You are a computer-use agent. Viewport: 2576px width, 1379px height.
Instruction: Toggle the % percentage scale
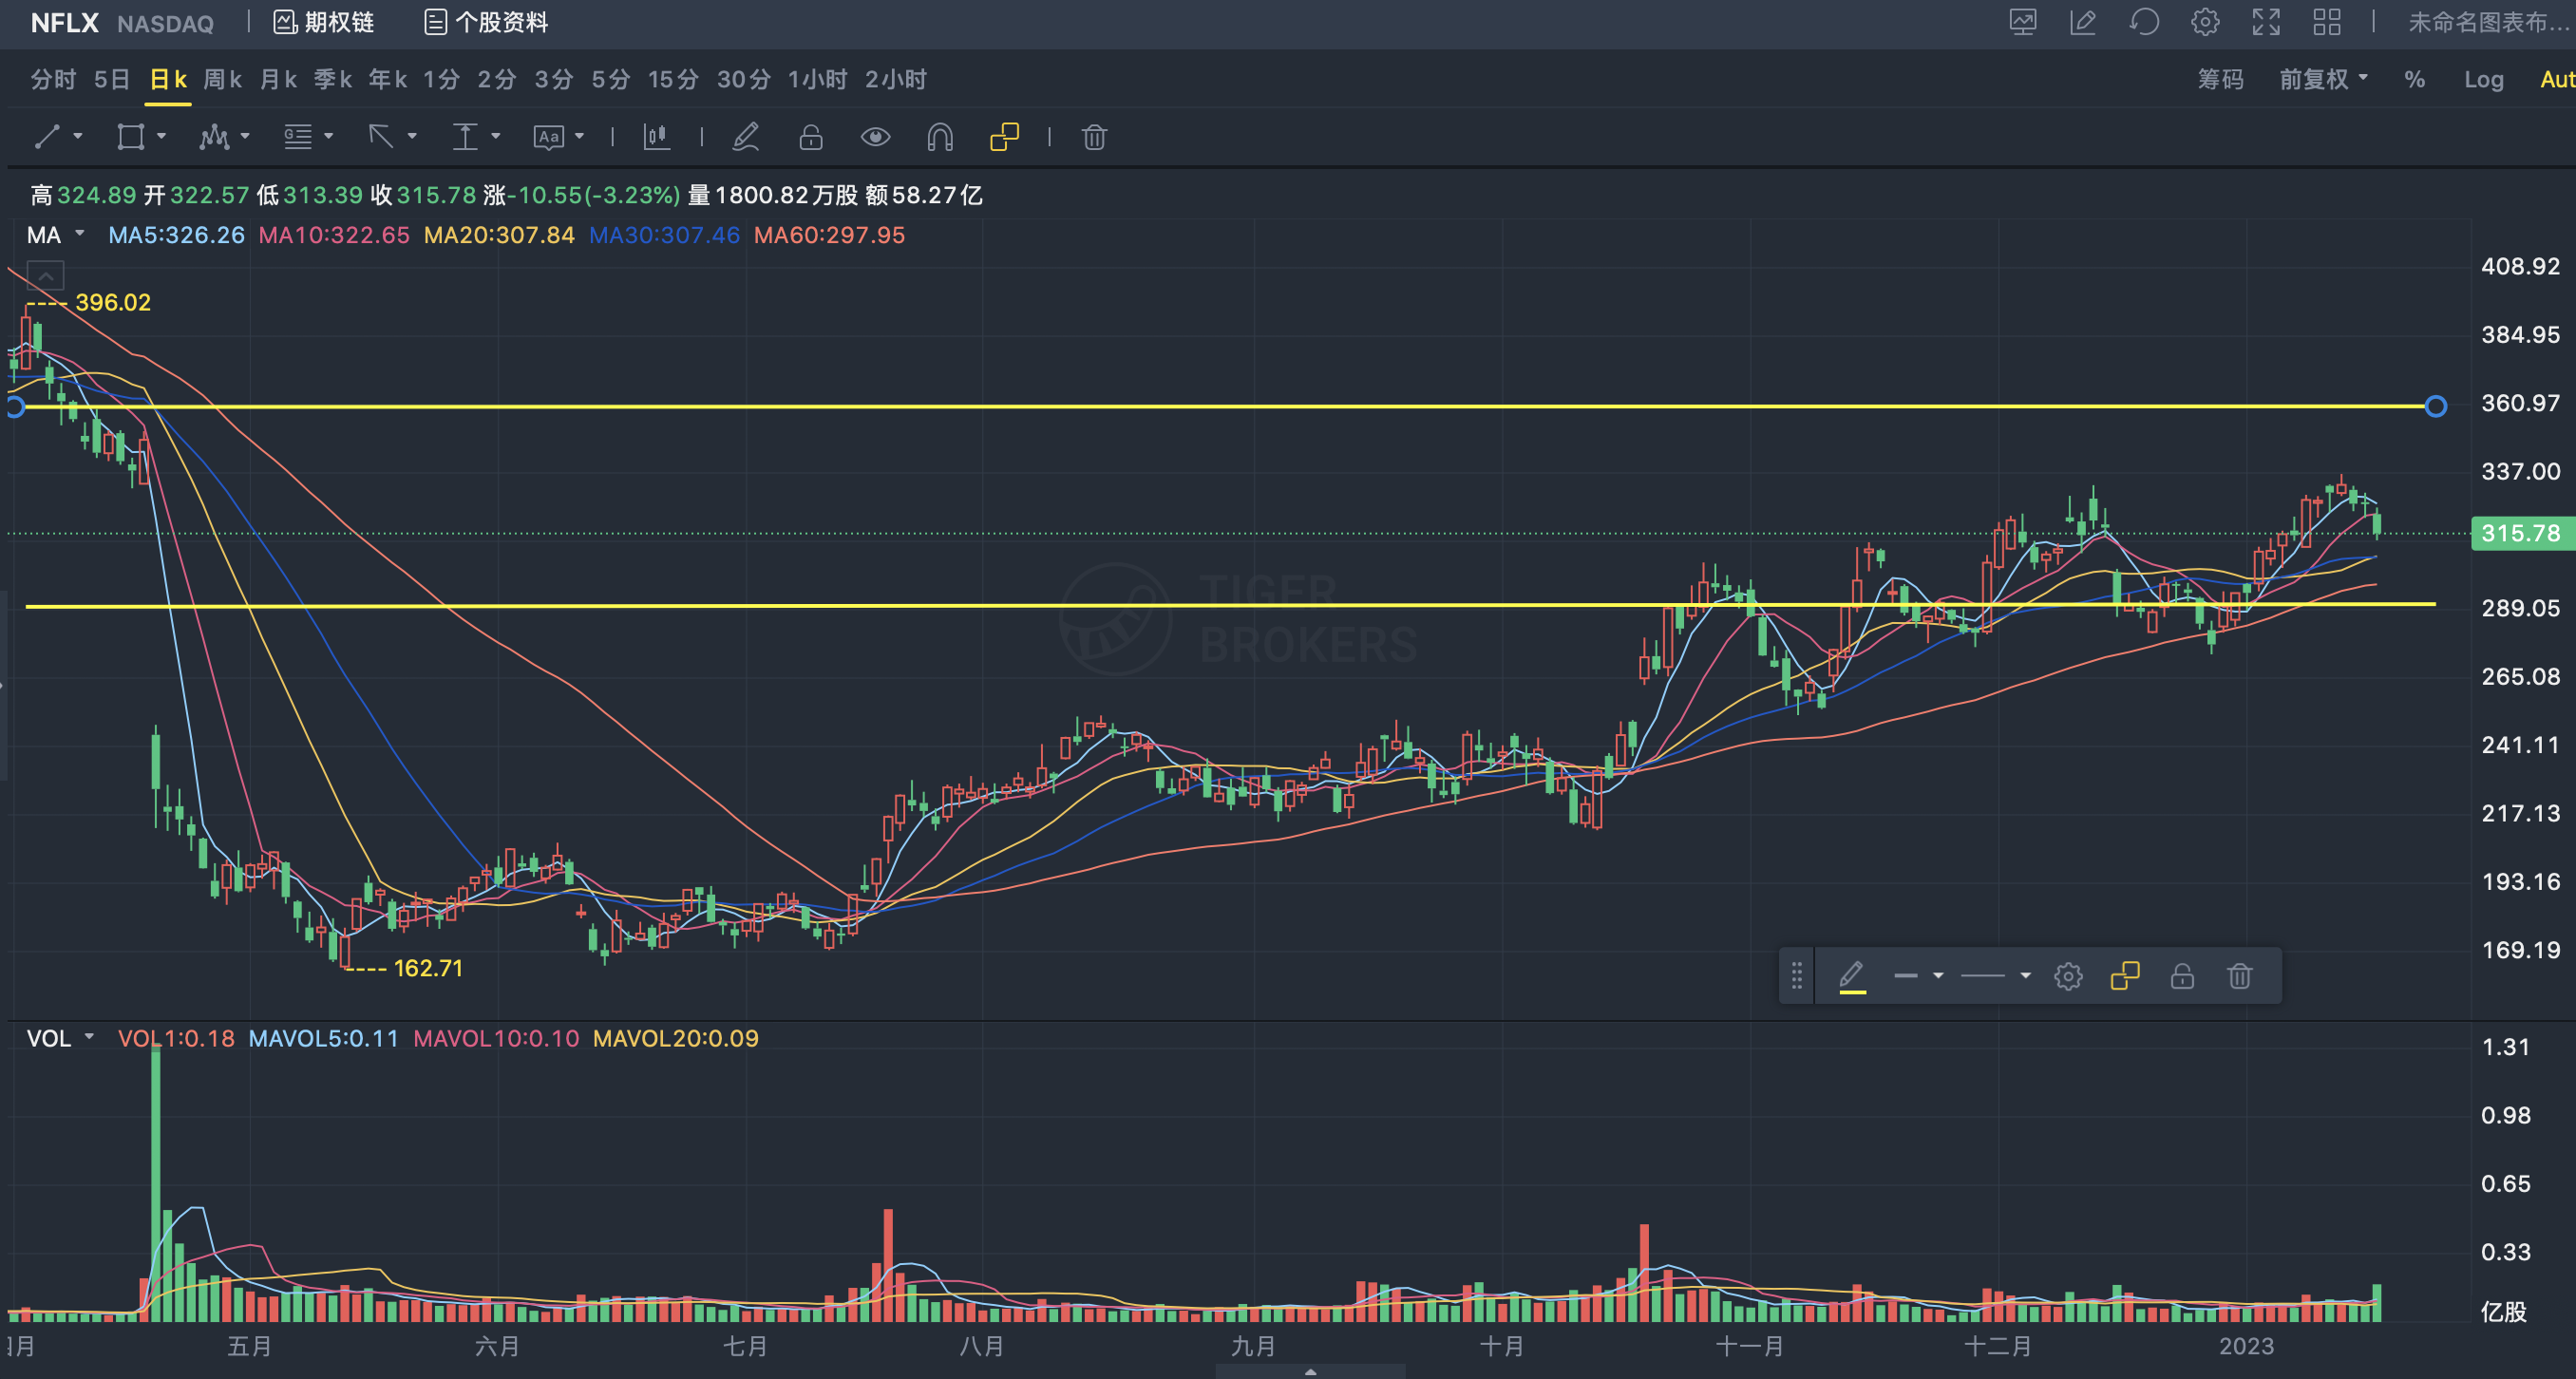point(2415,79)
